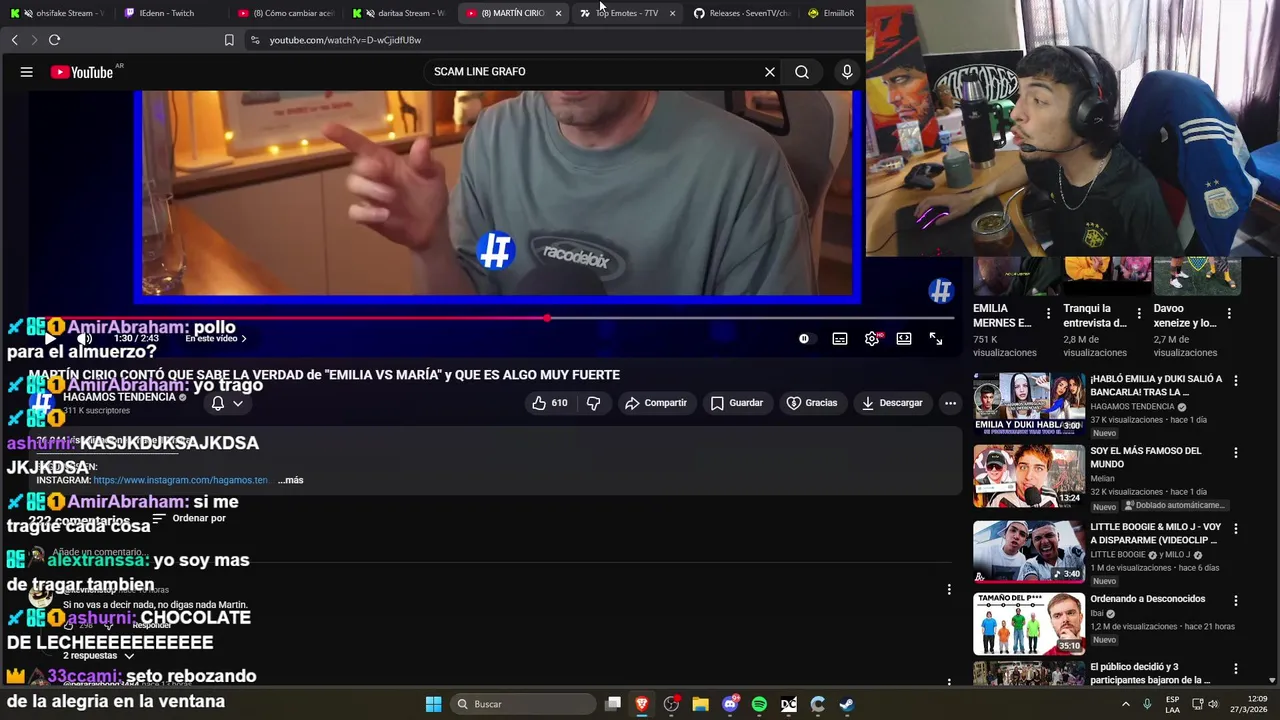Screen dimensions: 1280x720
Task: Open options for 'LITTLE BOOGIE & MILO J' video
Action: [x=1236, y=528]
